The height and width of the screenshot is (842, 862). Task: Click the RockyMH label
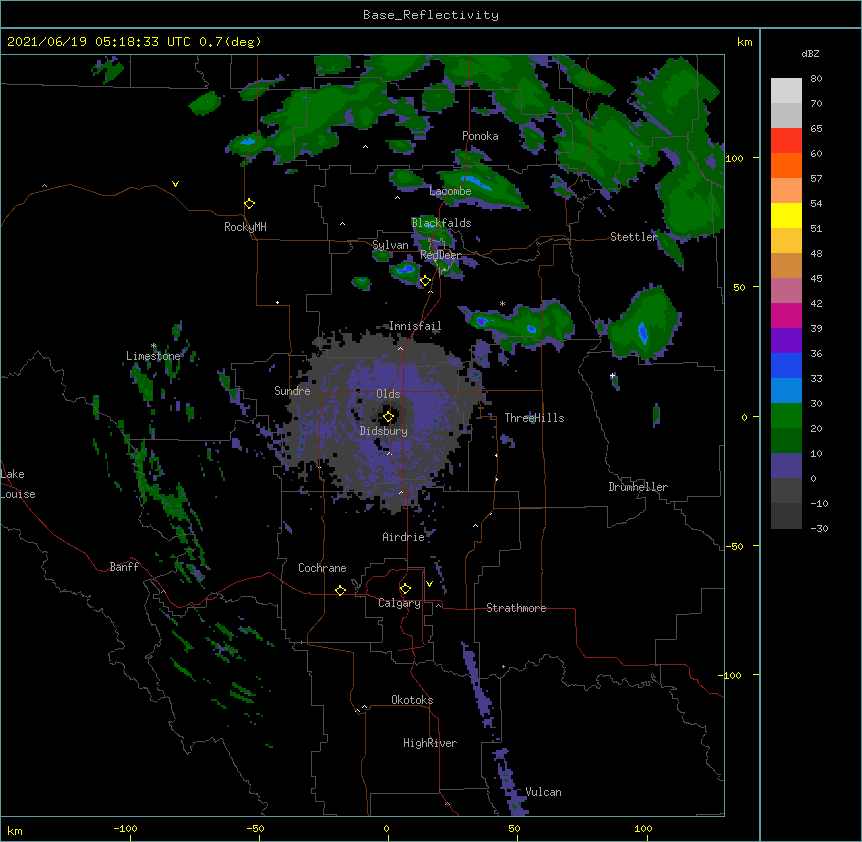pyautogui.click(x=245, y=227)
